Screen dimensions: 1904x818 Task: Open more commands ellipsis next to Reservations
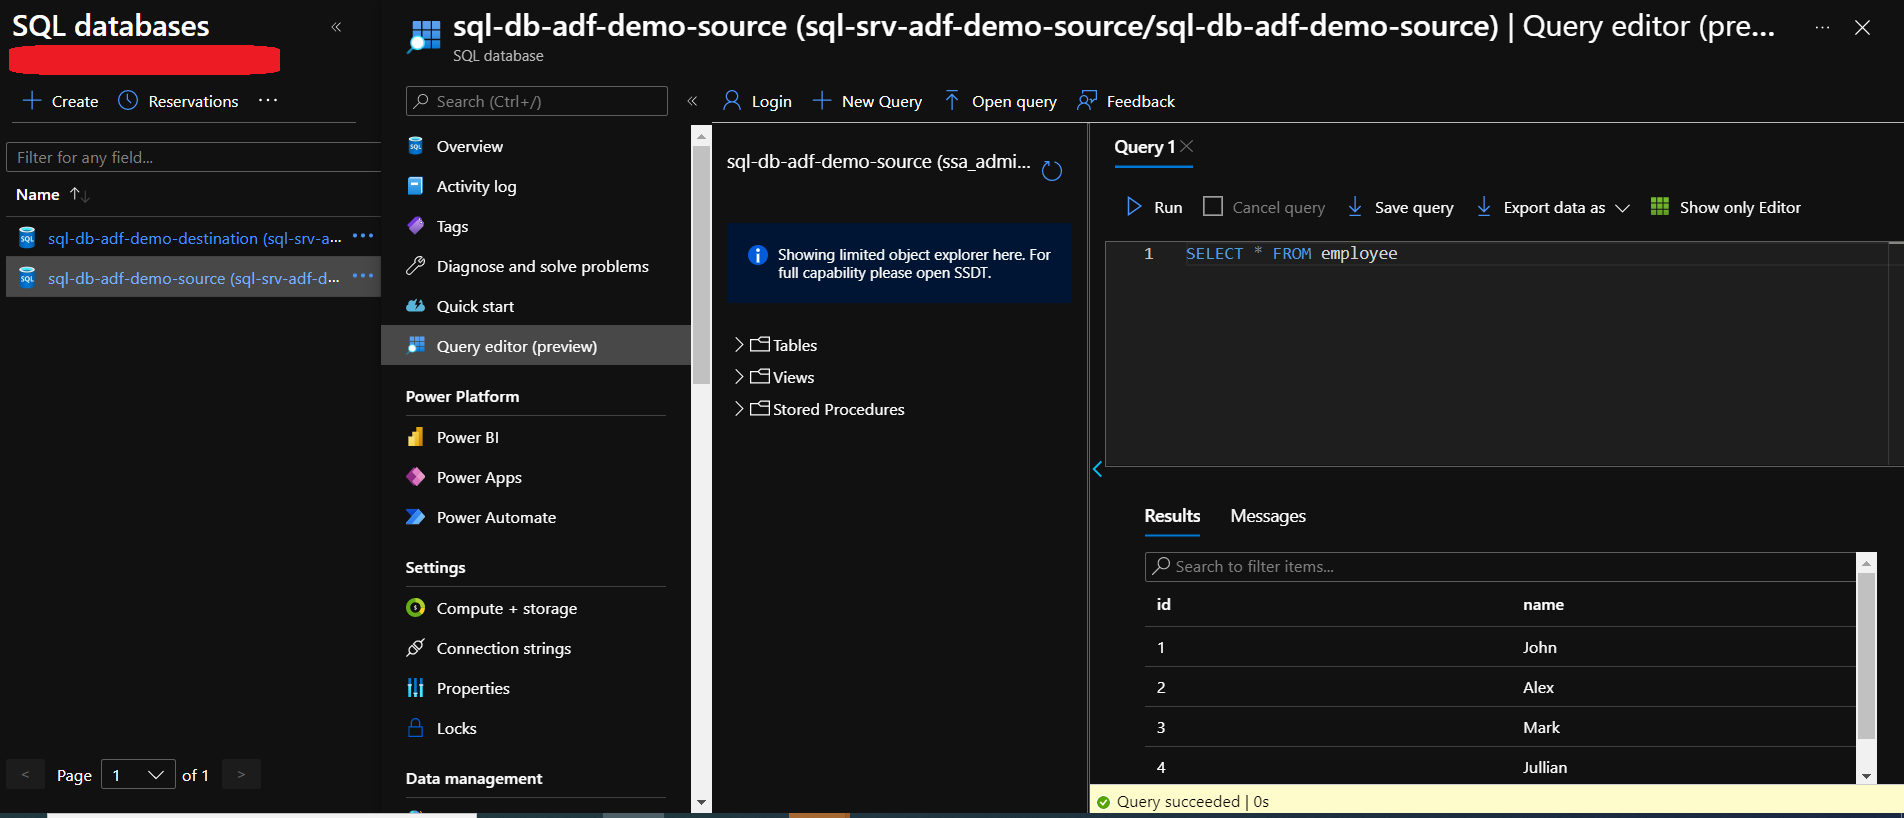click(267, 100)
